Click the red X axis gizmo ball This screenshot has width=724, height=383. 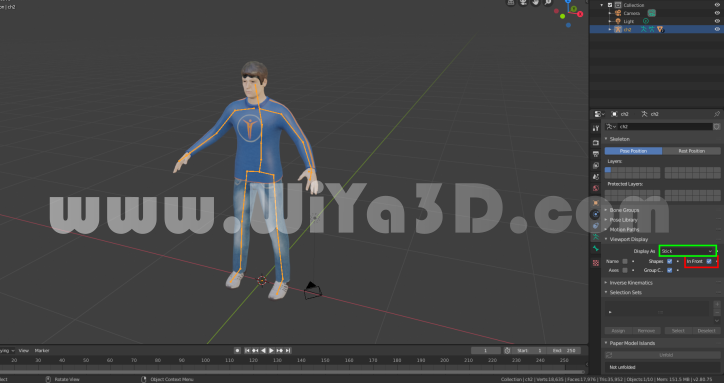580,14
